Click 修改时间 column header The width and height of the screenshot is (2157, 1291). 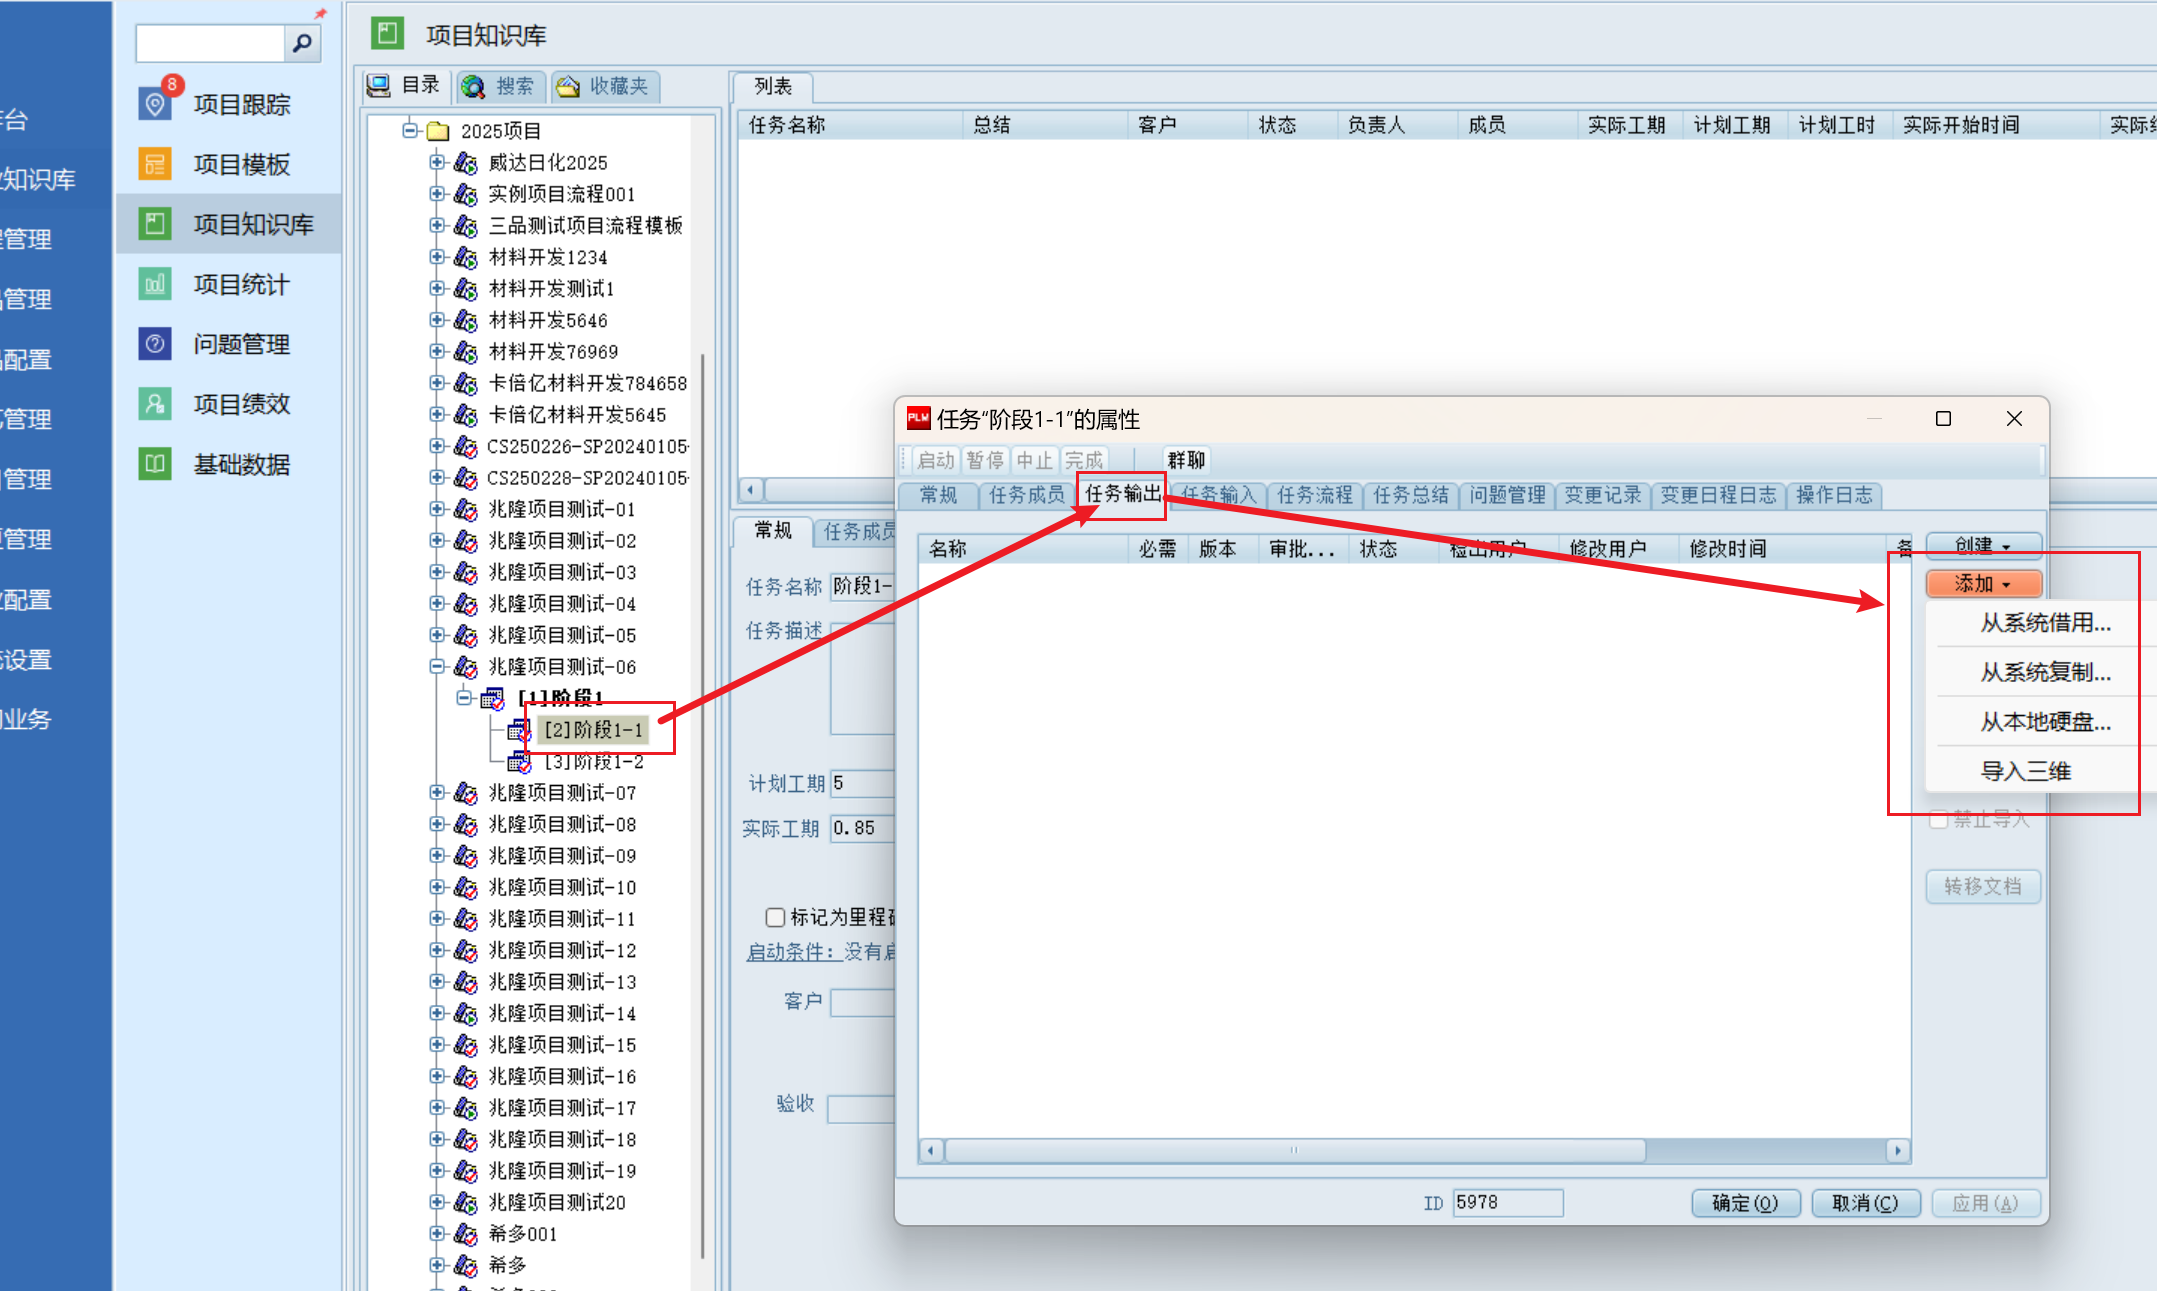click(1782, 548)
